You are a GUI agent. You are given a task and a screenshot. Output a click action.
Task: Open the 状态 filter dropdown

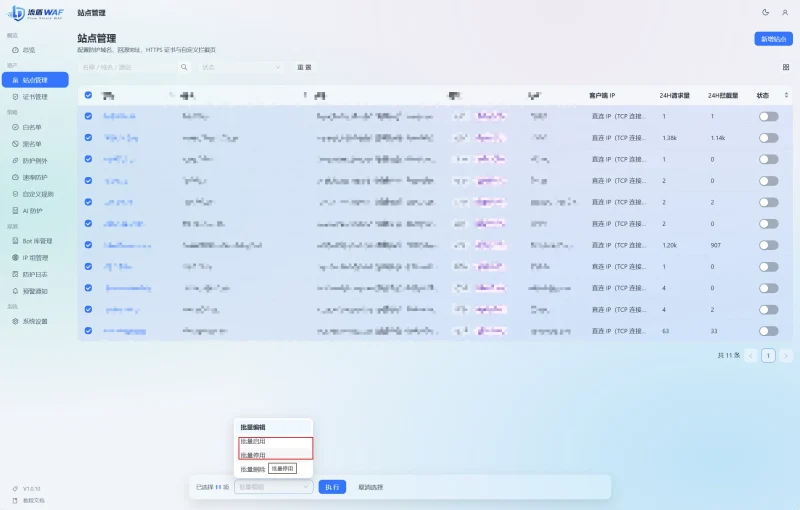coord(241,67)
